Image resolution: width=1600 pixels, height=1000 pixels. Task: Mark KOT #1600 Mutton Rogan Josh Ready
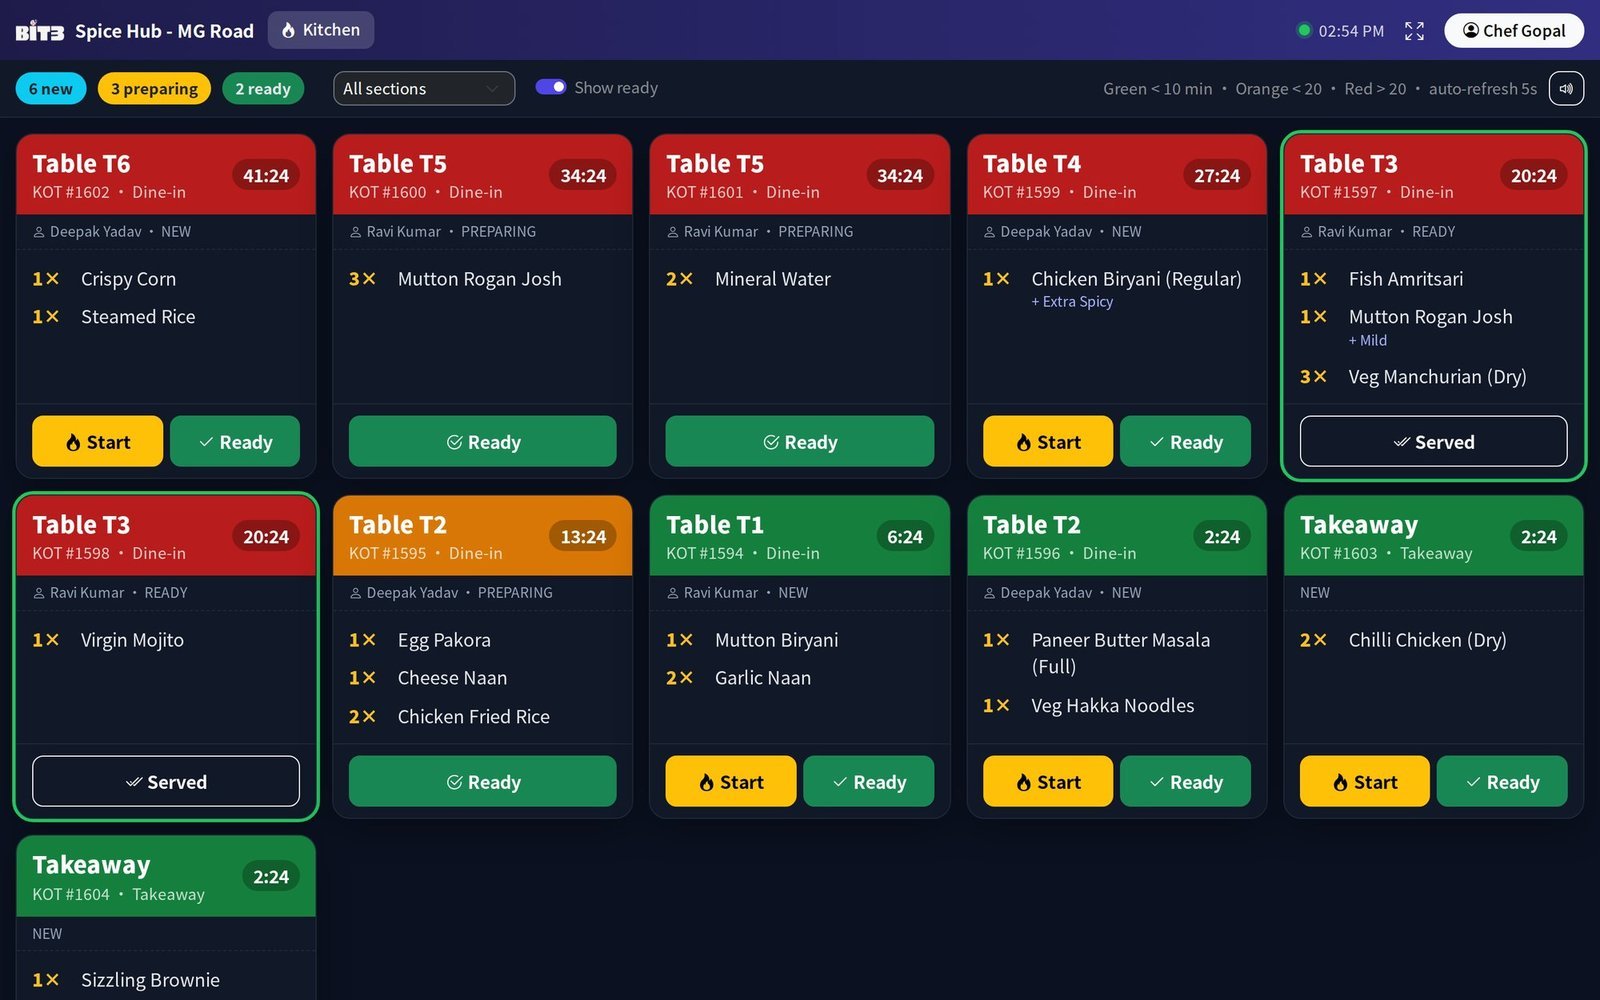click(x=483, y=441)
